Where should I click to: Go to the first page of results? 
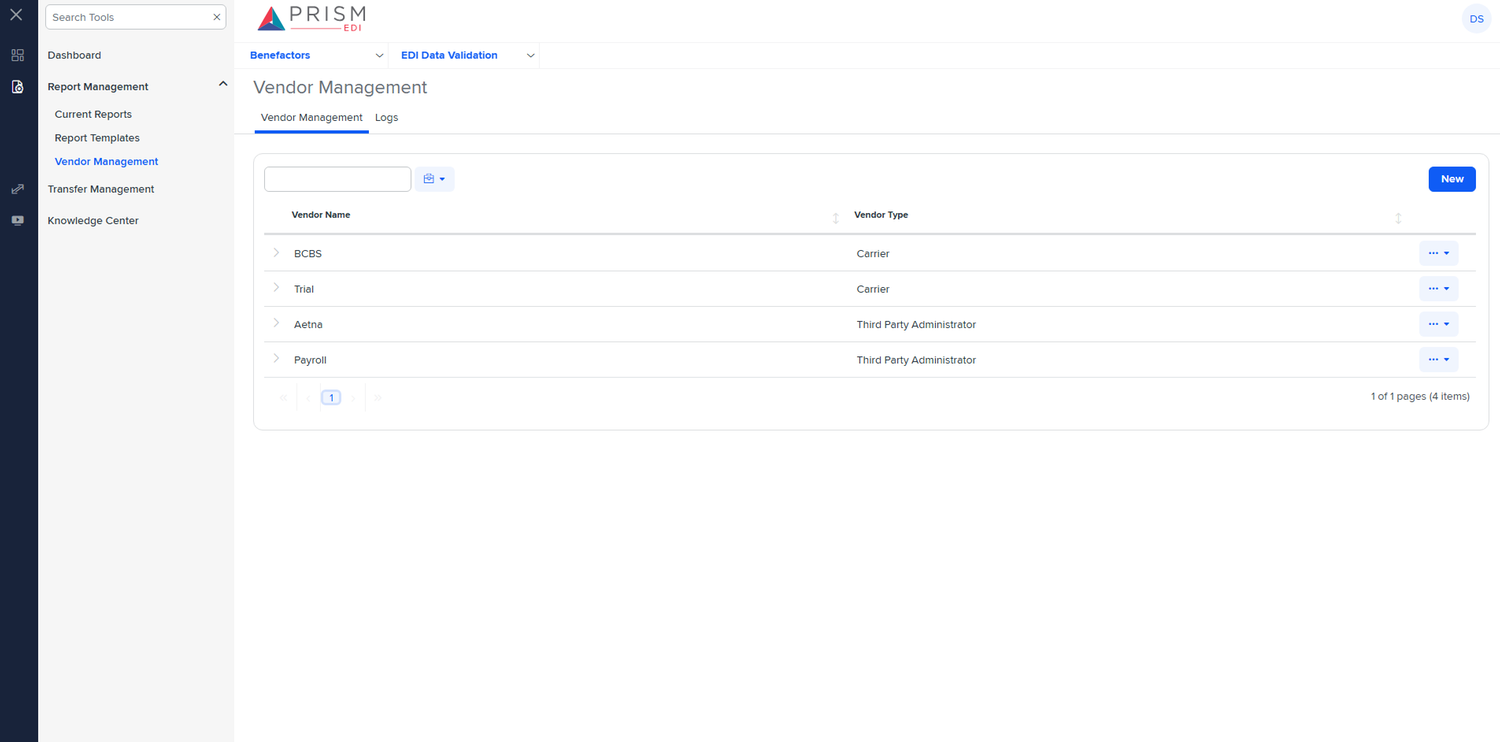283,397
